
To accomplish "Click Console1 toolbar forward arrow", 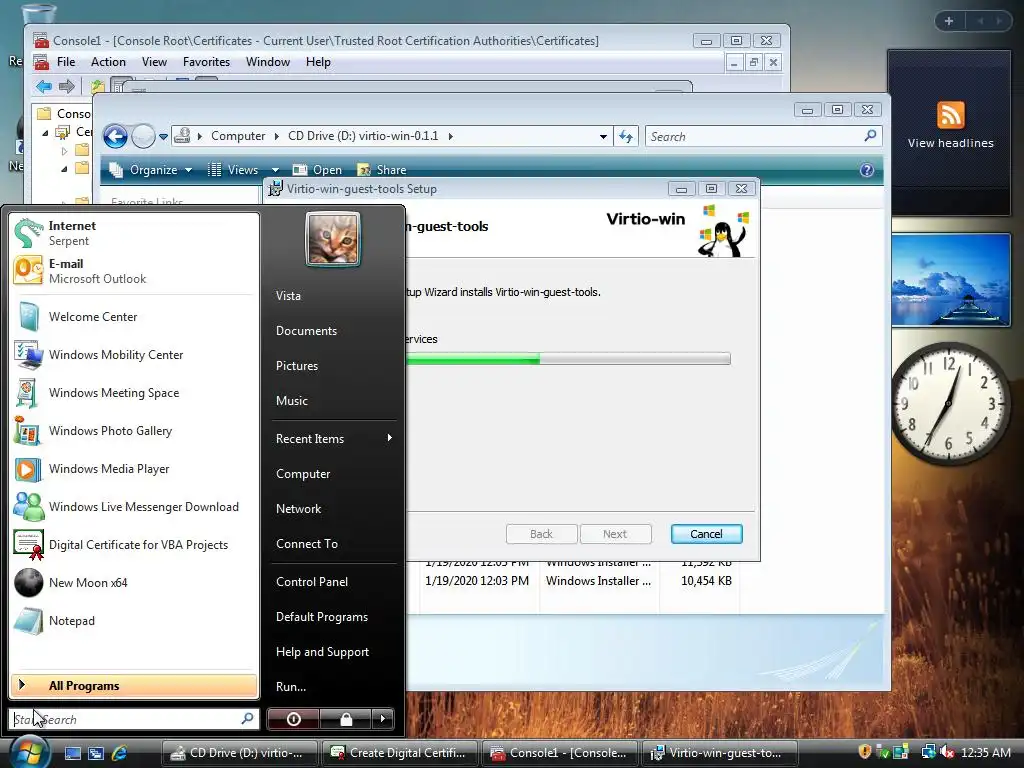I will [x=67, y=86].
